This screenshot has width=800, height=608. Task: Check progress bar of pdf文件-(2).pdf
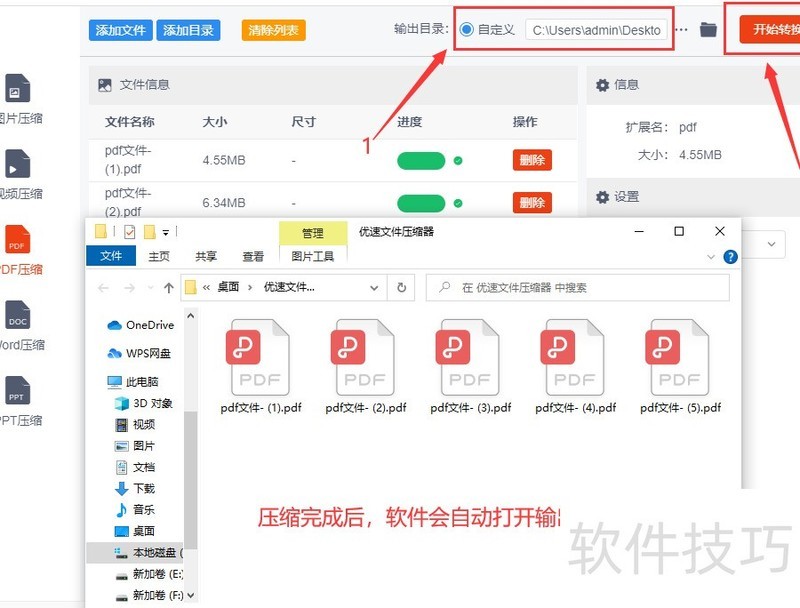pos(420,202)
